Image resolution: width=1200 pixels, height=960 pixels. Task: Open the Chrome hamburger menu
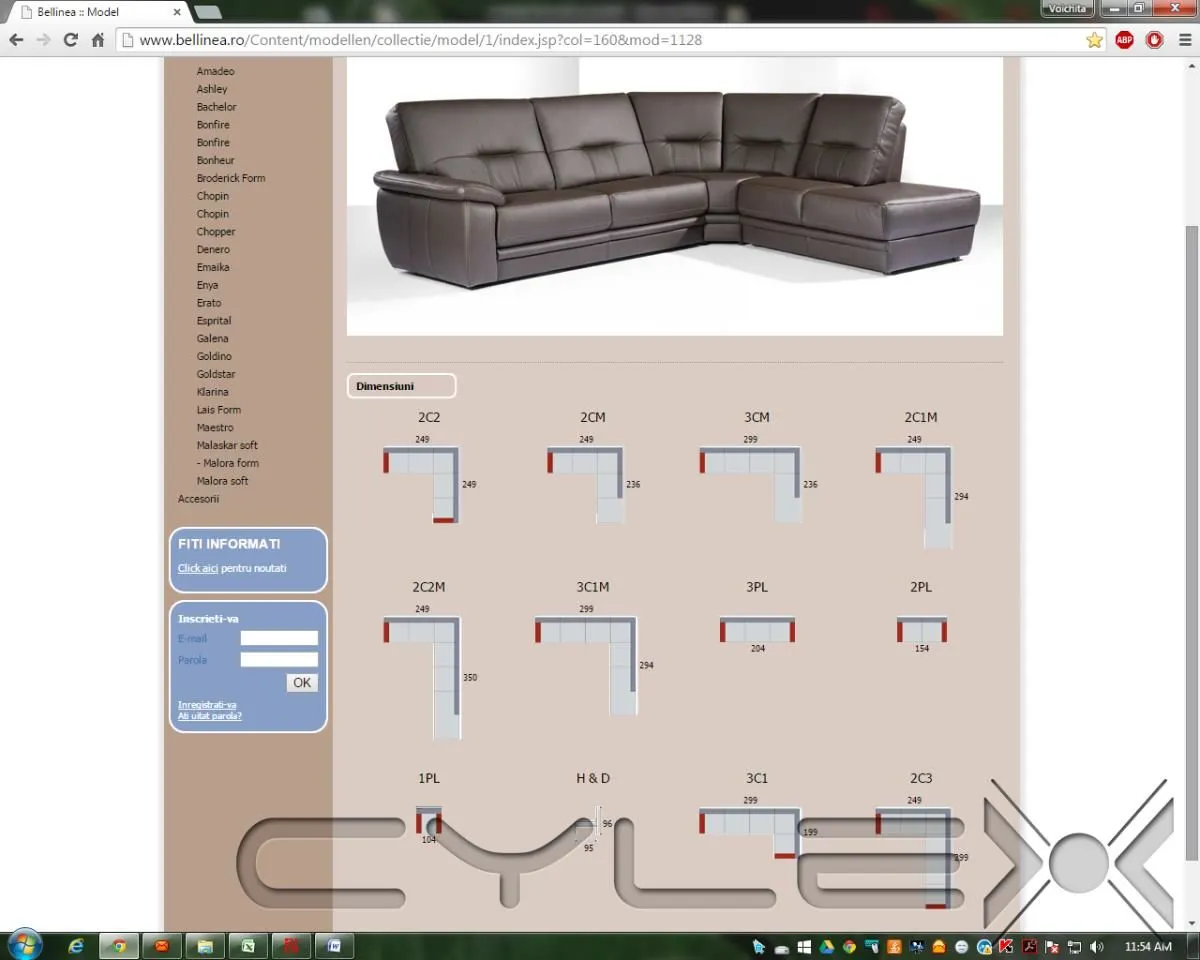(1183, 40)
